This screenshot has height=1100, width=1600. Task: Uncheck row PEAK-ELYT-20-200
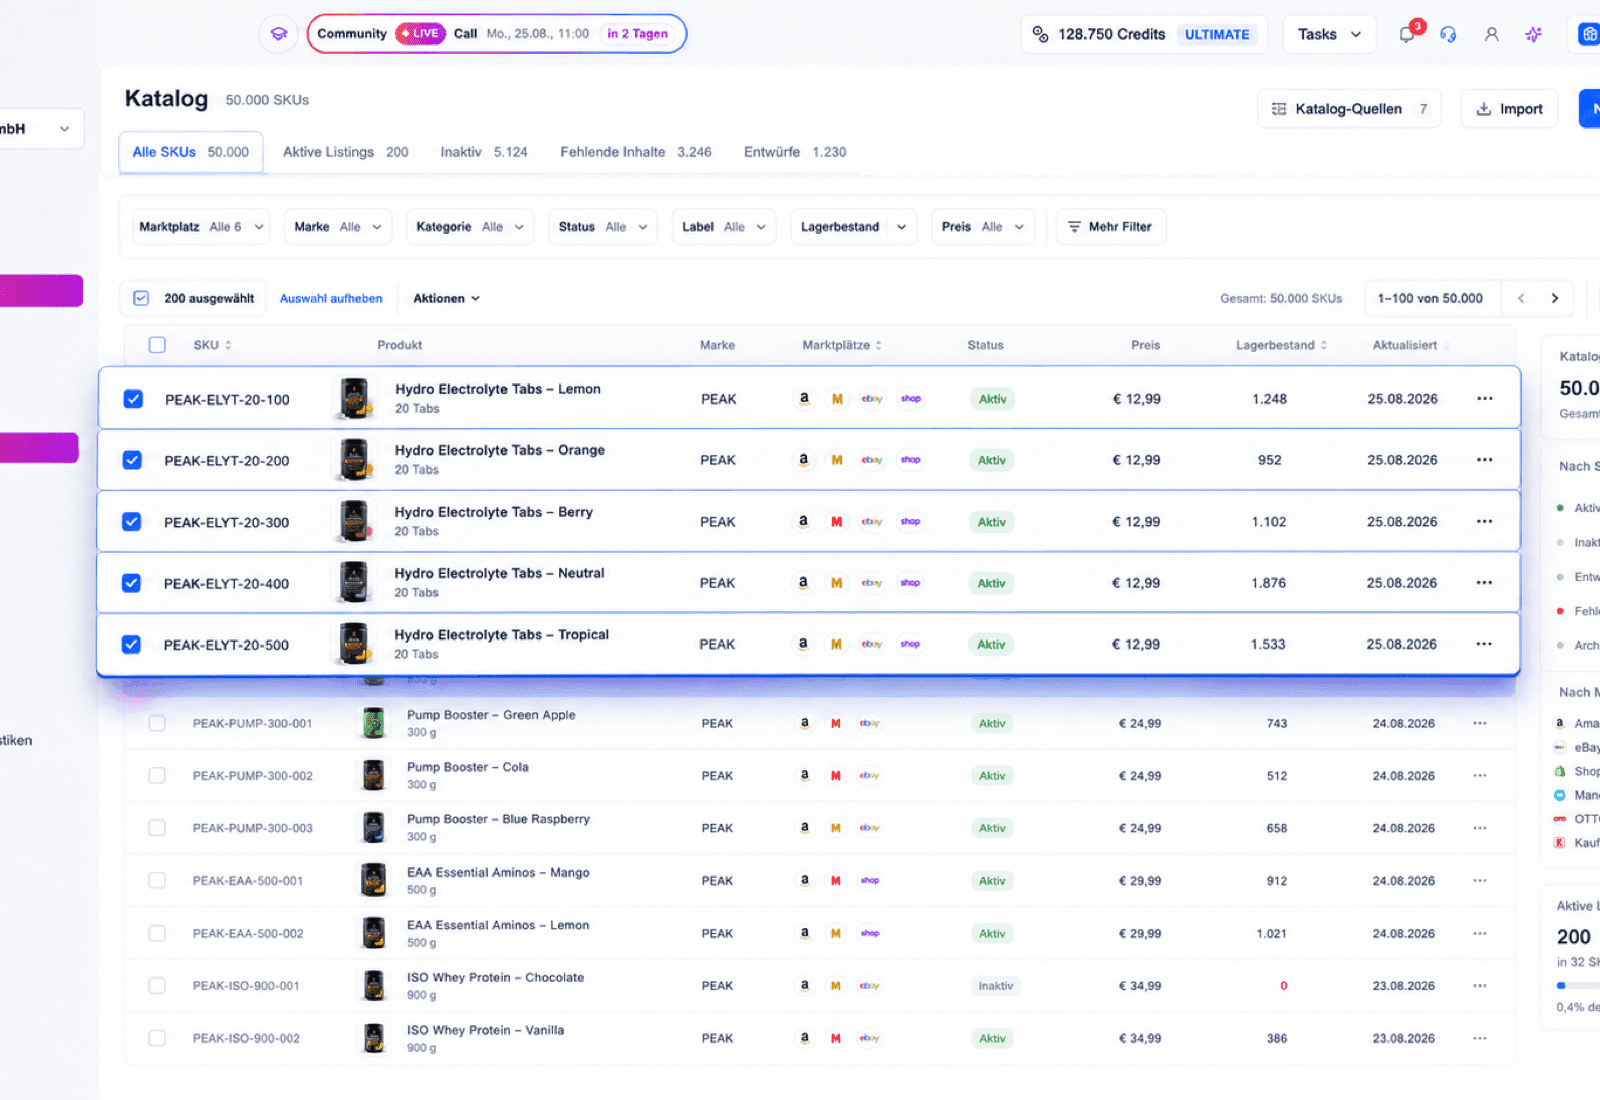(132, 460)
